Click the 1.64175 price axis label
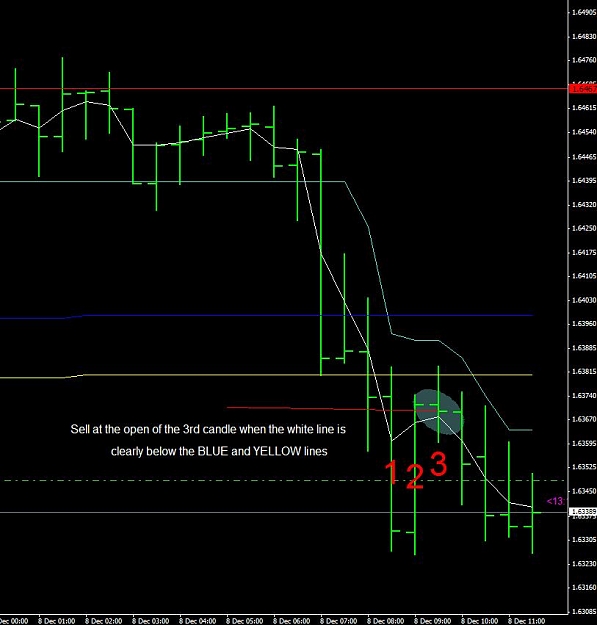 pos(584,252)
